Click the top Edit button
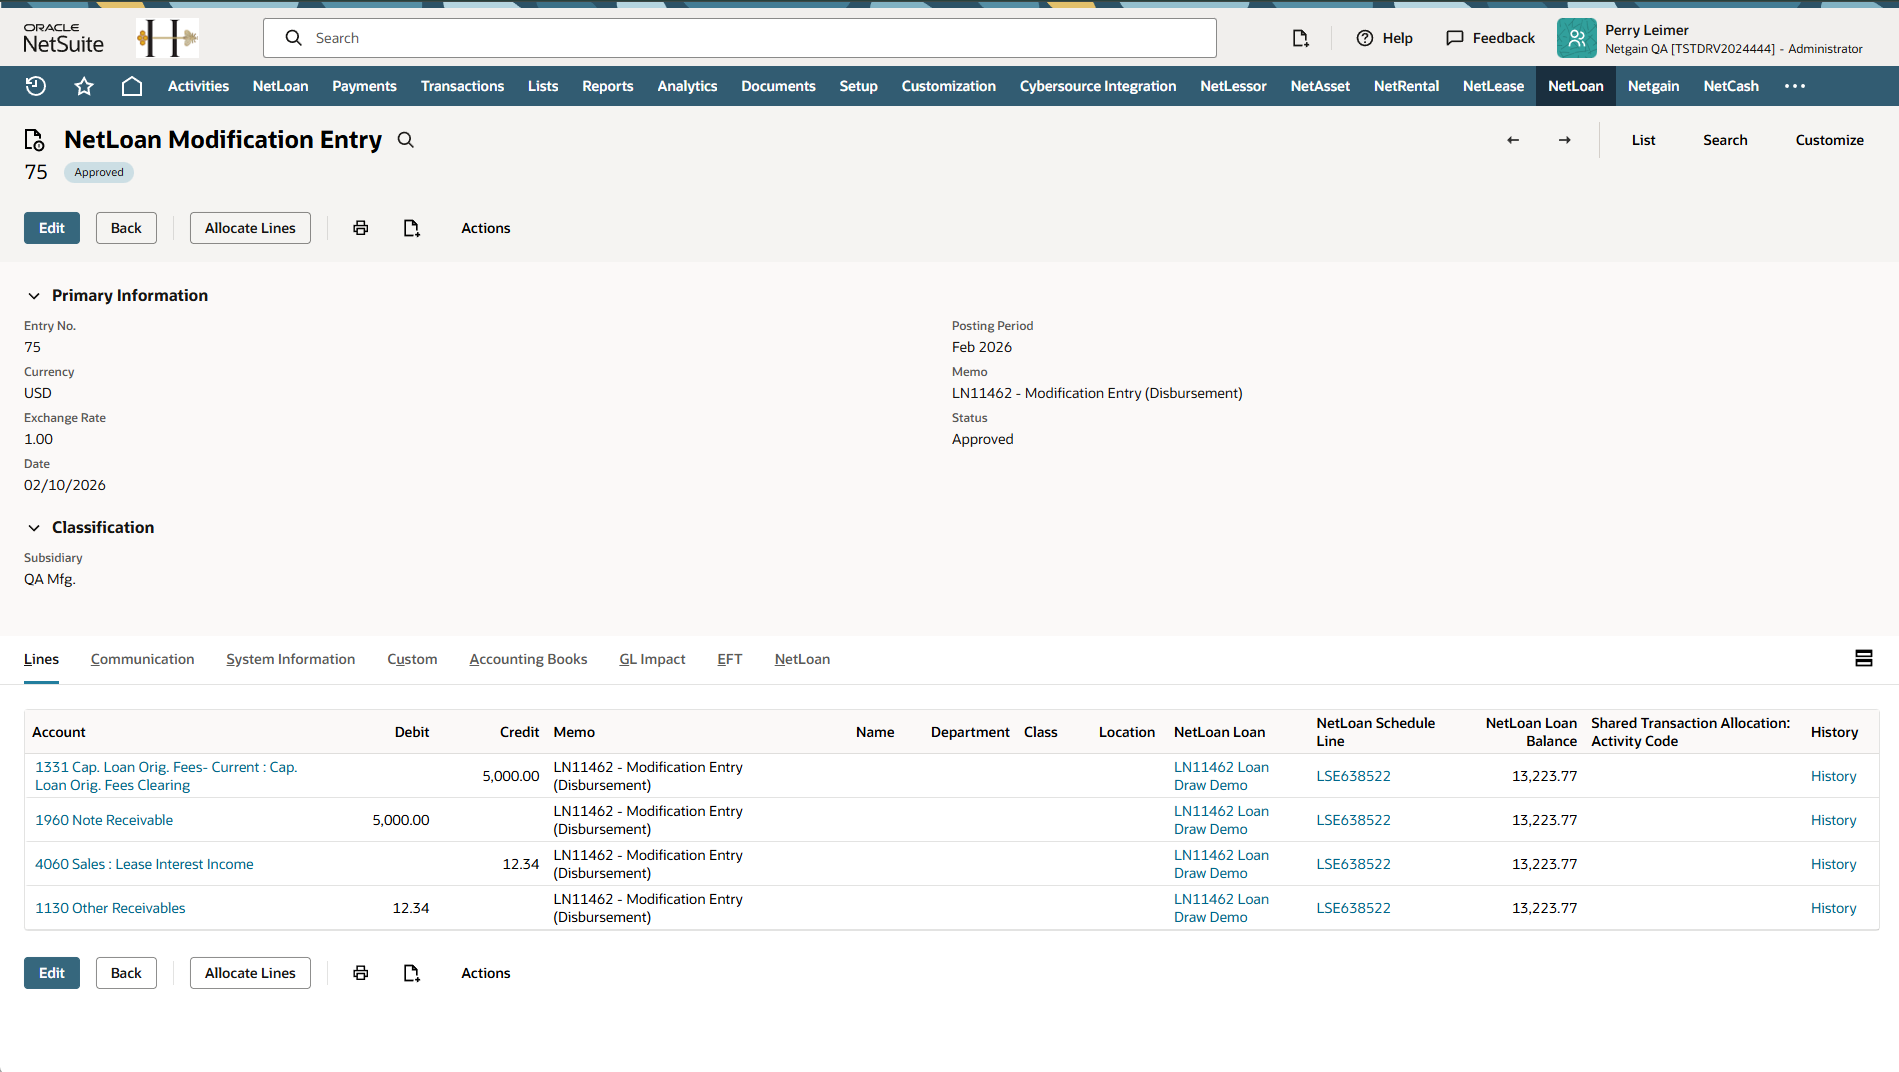The width and height of the screenshot is (1899, 1072). coord(52,228)
